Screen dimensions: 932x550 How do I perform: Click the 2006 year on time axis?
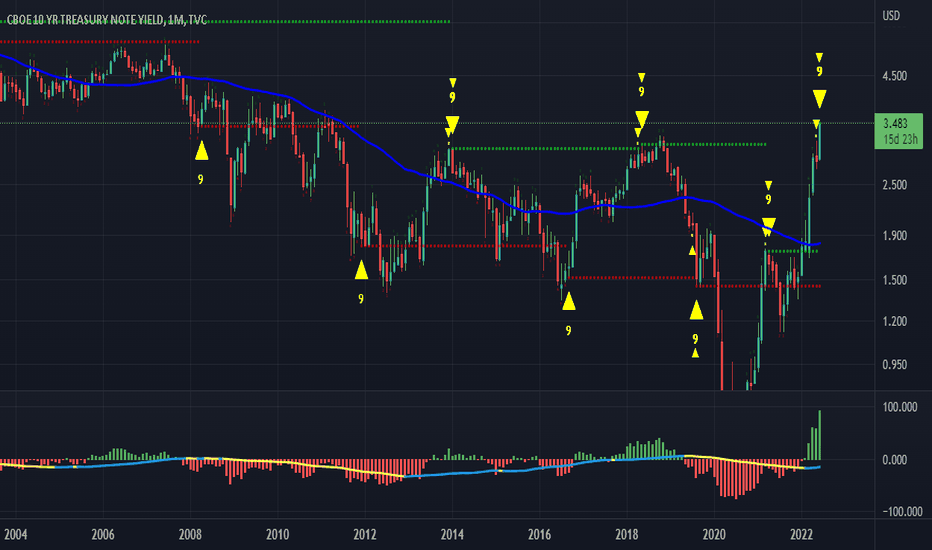(103, 535)
